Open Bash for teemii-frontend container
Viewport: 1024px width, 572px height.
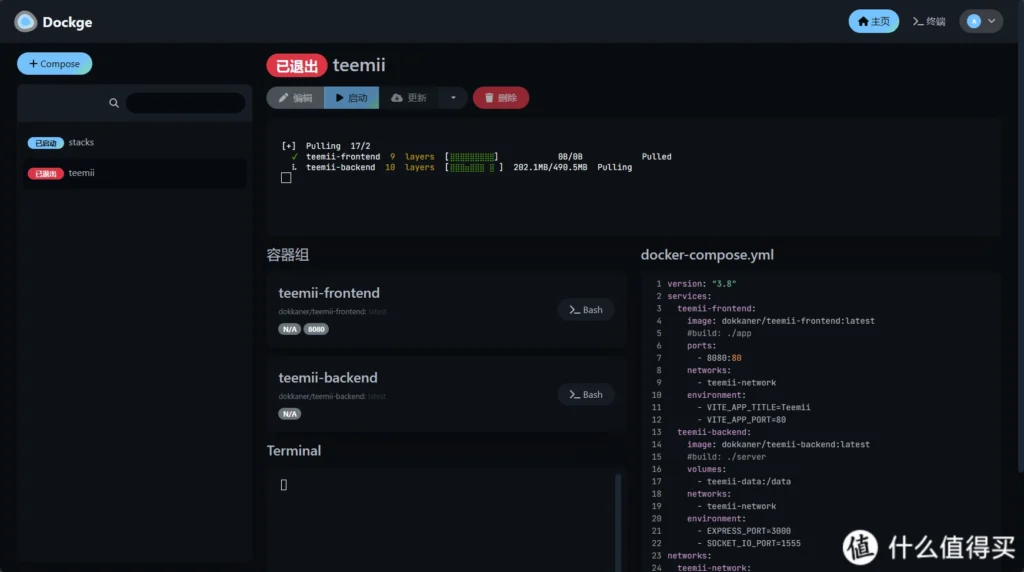[586, 310]
